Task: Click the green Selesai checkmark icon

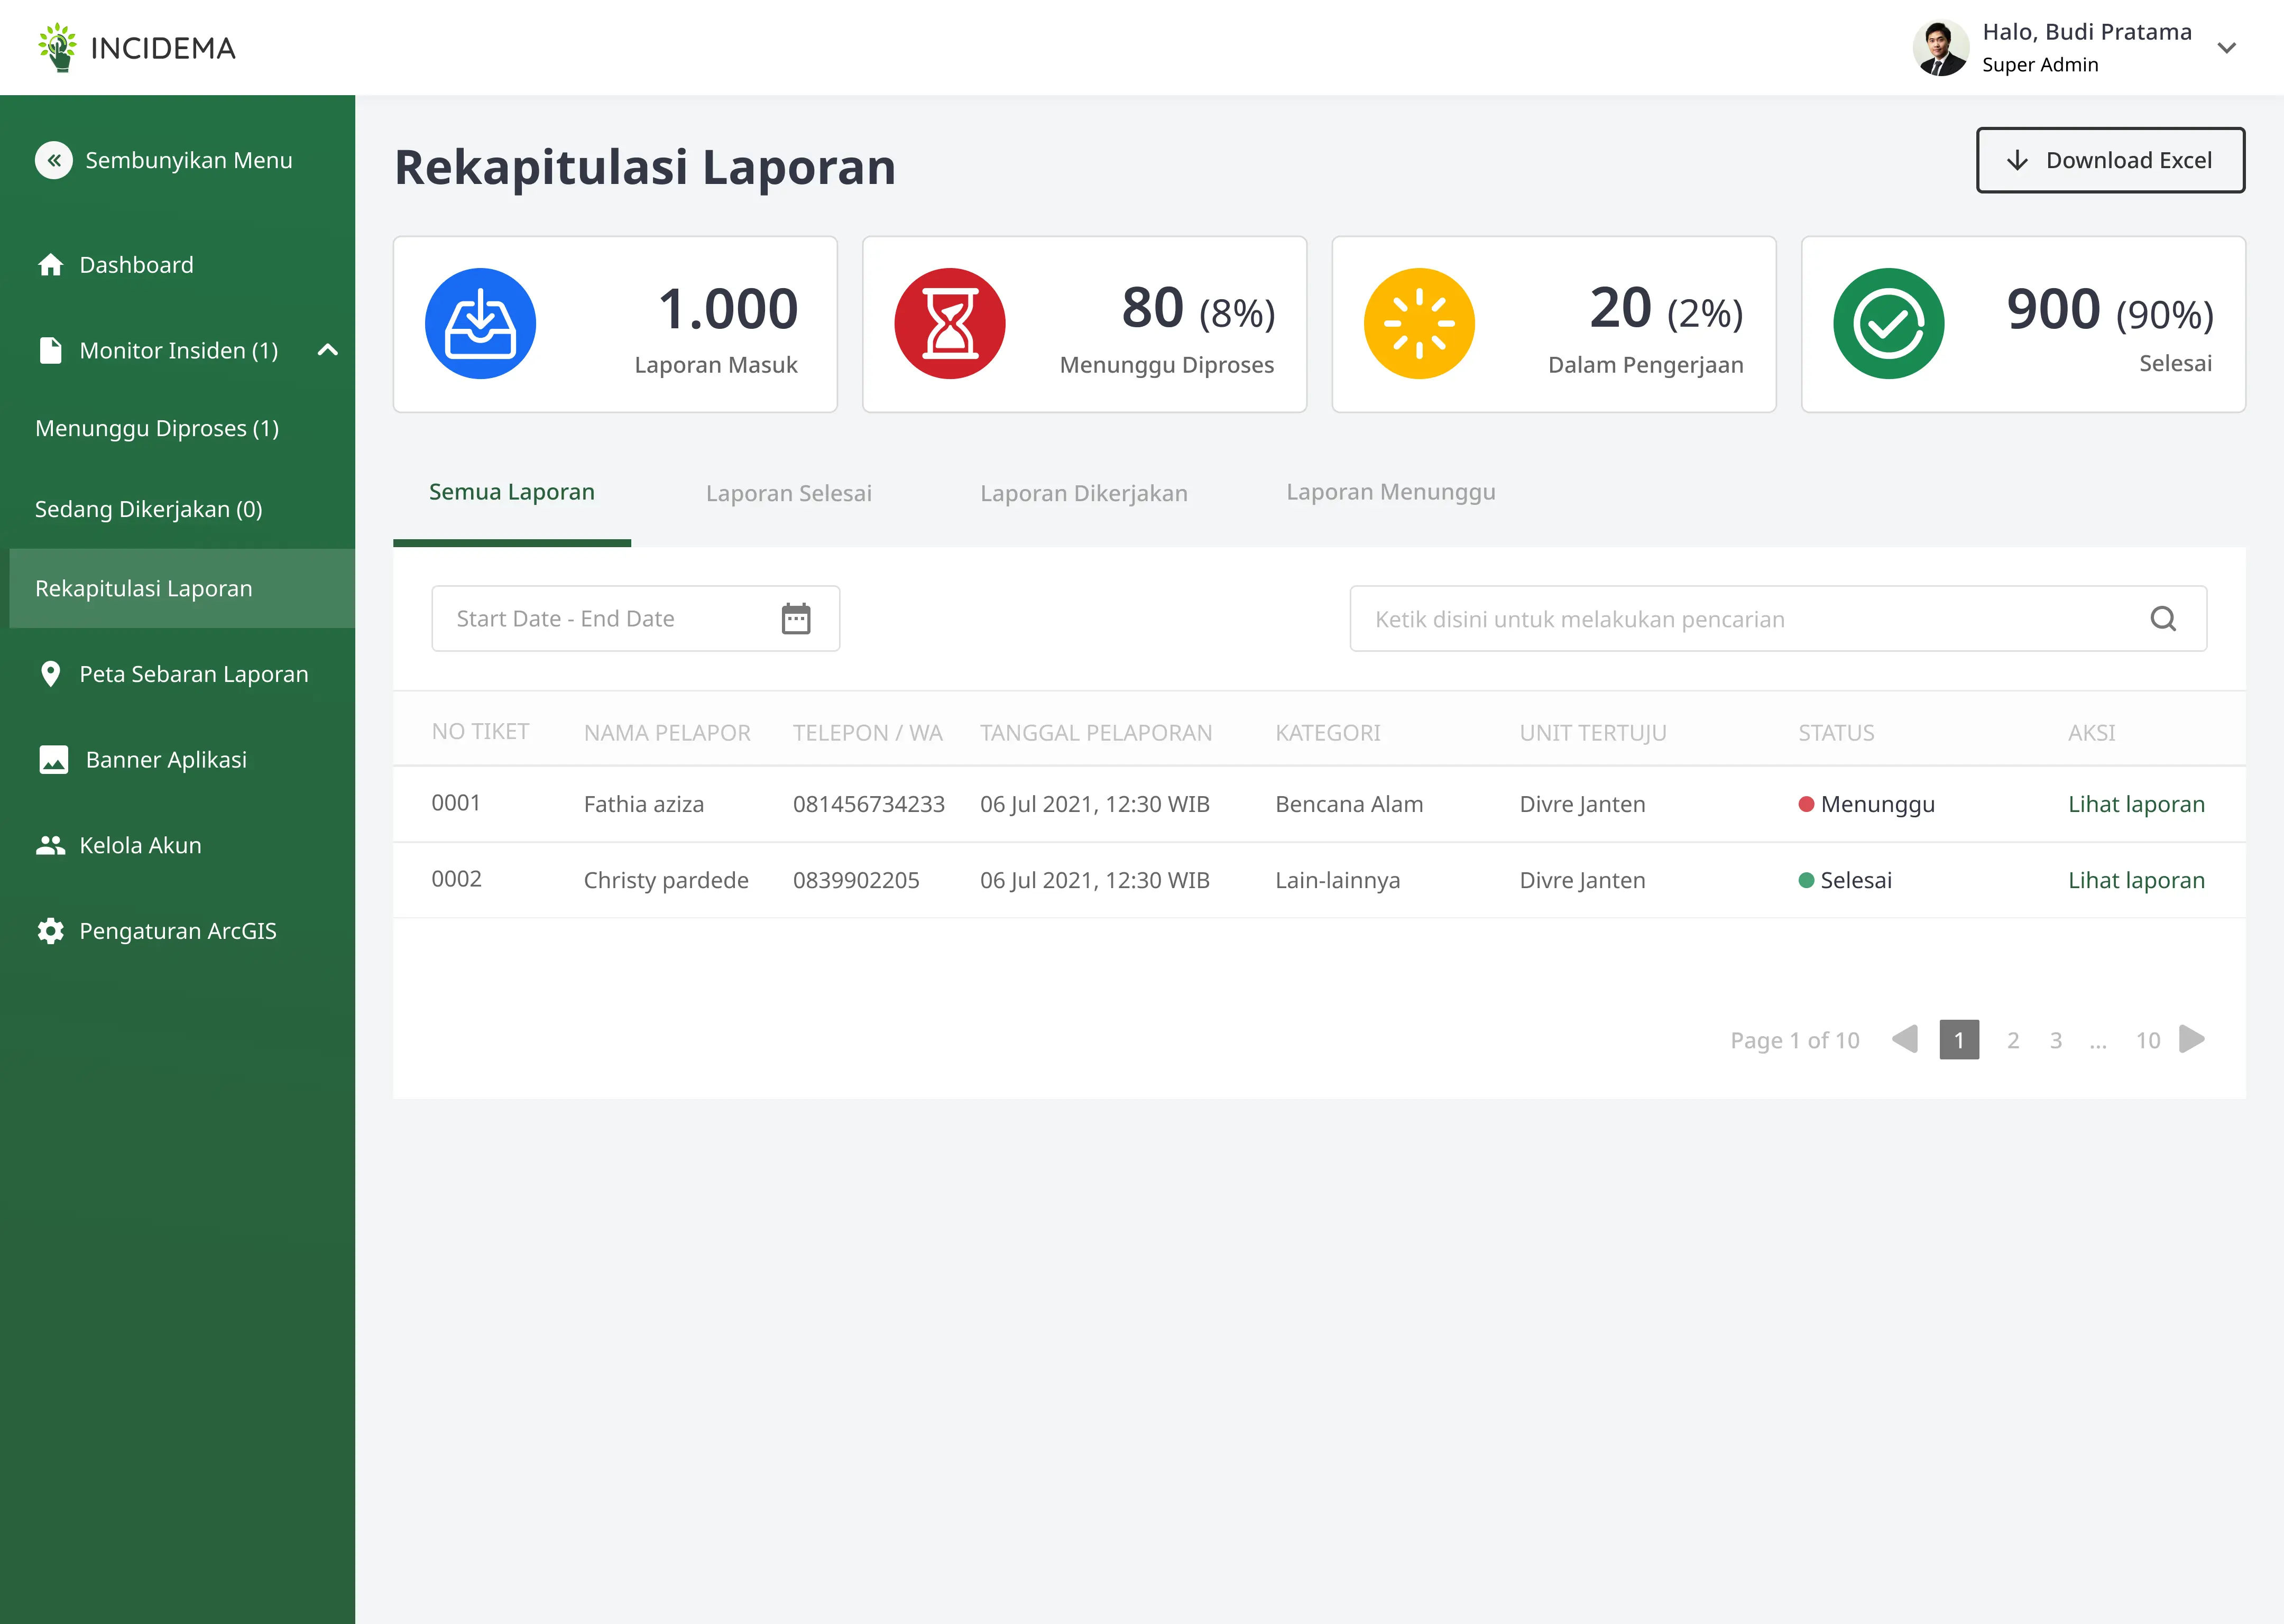Action: pyautogui.click(x=1889, y=324)
